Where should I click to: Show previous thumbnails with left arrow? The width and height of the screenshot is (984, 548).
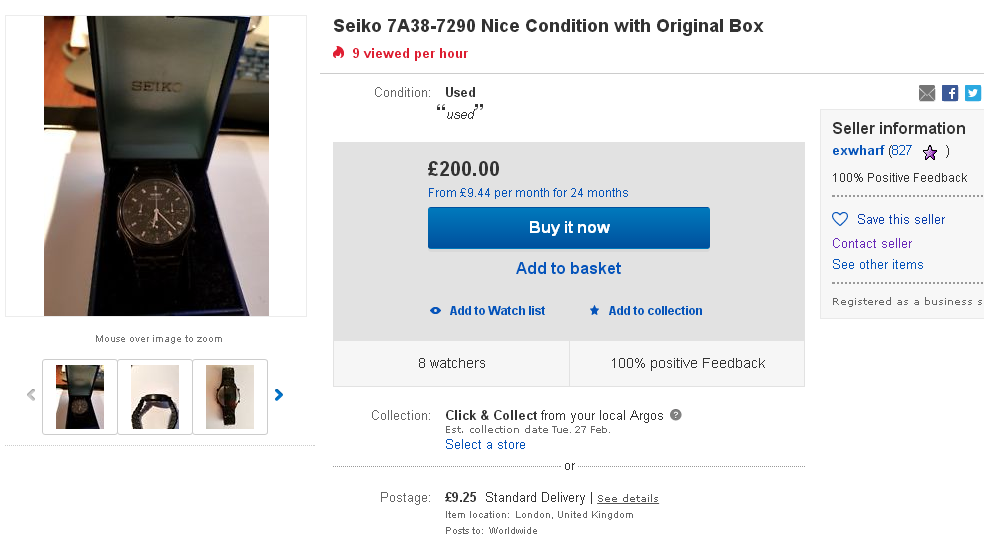point(31,395)
